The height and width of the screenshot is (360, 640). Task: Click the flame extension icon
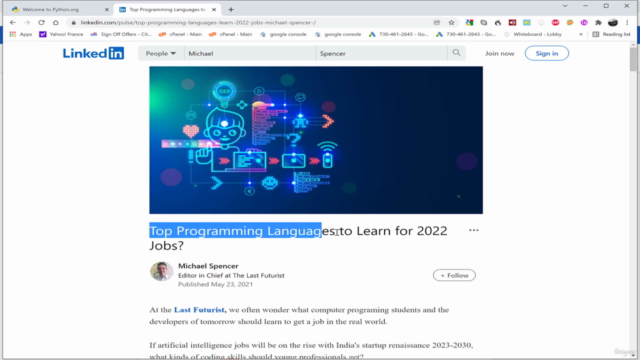point(498,22)
